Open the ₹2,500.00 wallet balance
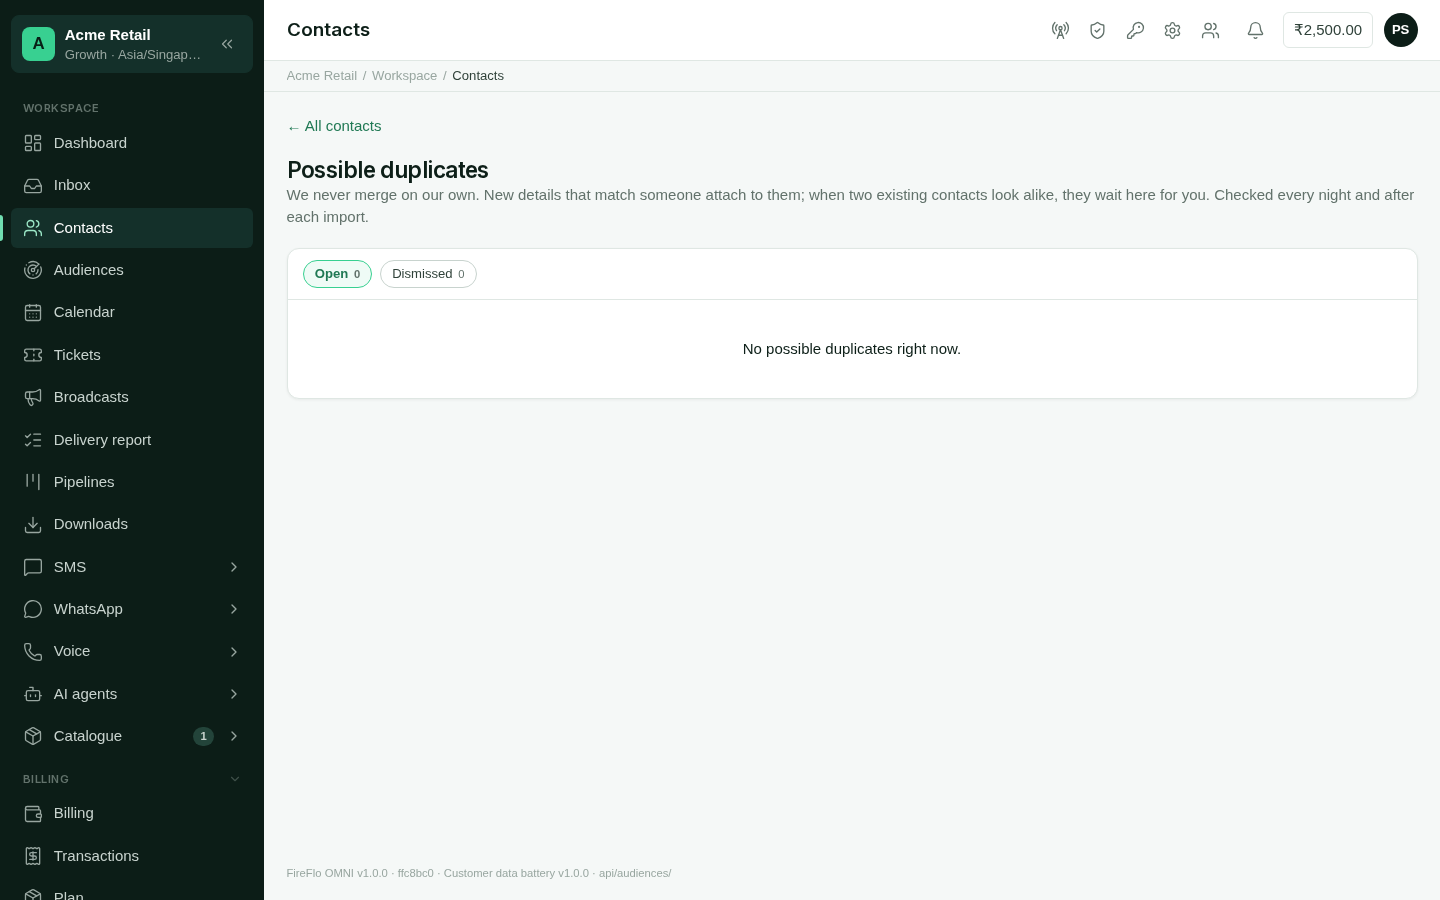1440x900 pixels. point(1327,30)
